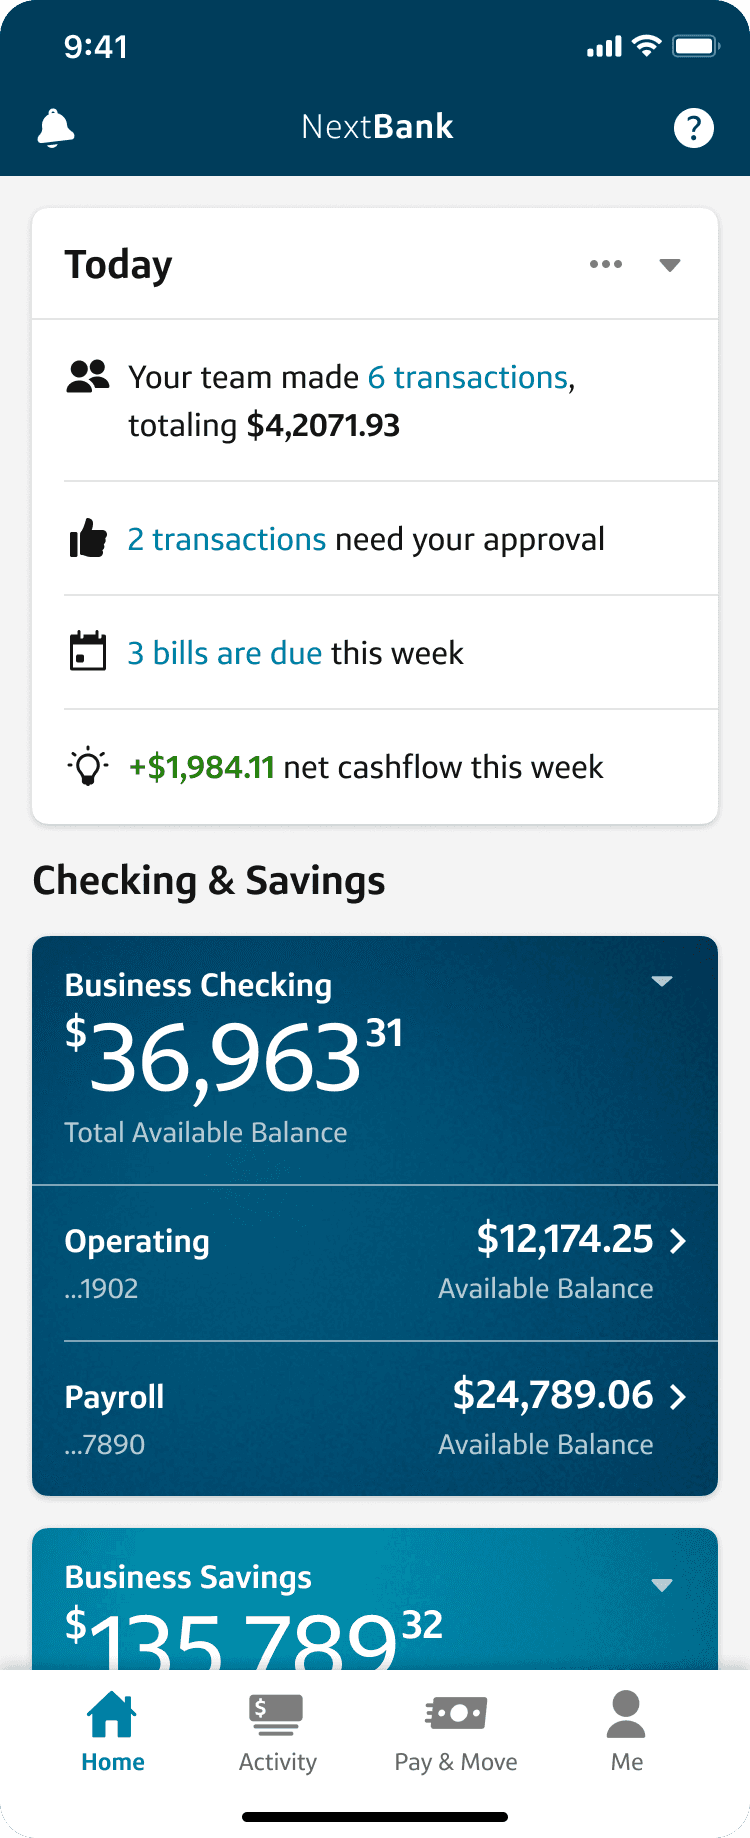Viewport: 750px width, 1838px height.
Task: Open notifications bell icon
Action: pyautogui.click(x=56, y=128)
